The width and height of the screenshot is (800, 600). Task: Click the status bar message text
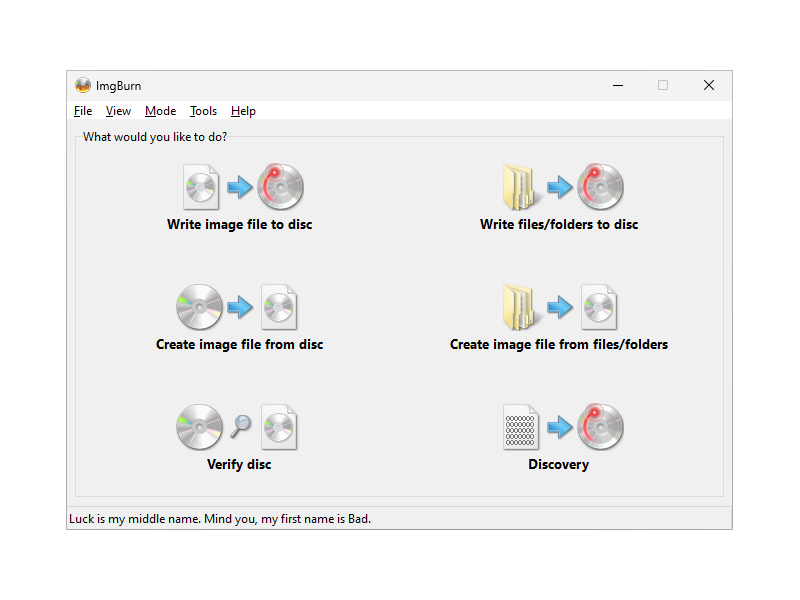(220, 519)
